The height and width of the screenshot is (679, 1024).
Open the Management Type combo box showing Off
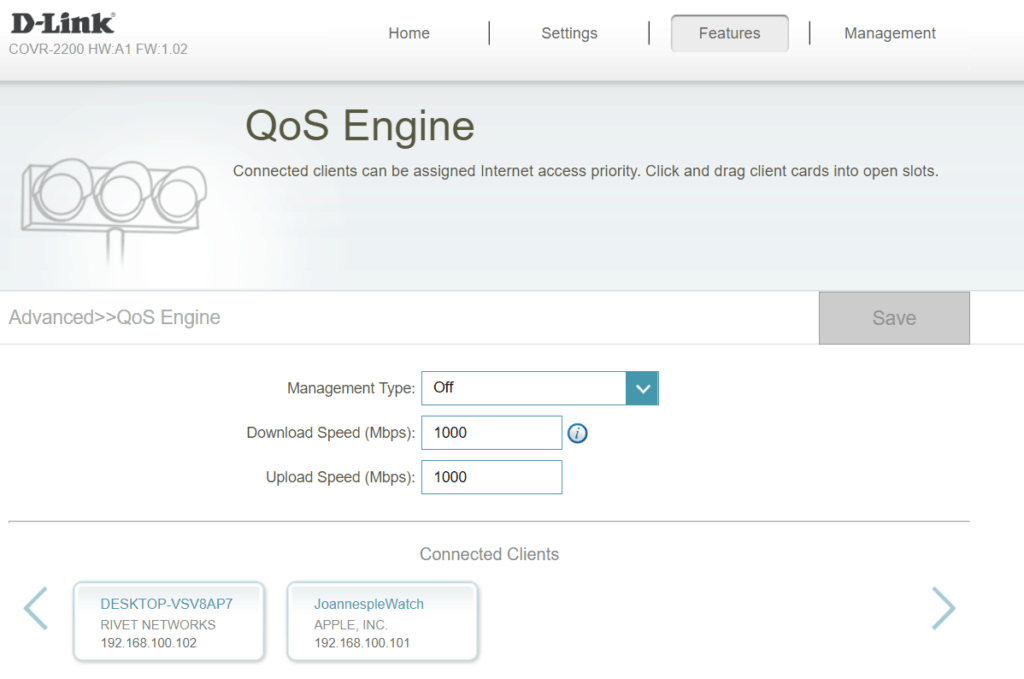pos(523,388)
